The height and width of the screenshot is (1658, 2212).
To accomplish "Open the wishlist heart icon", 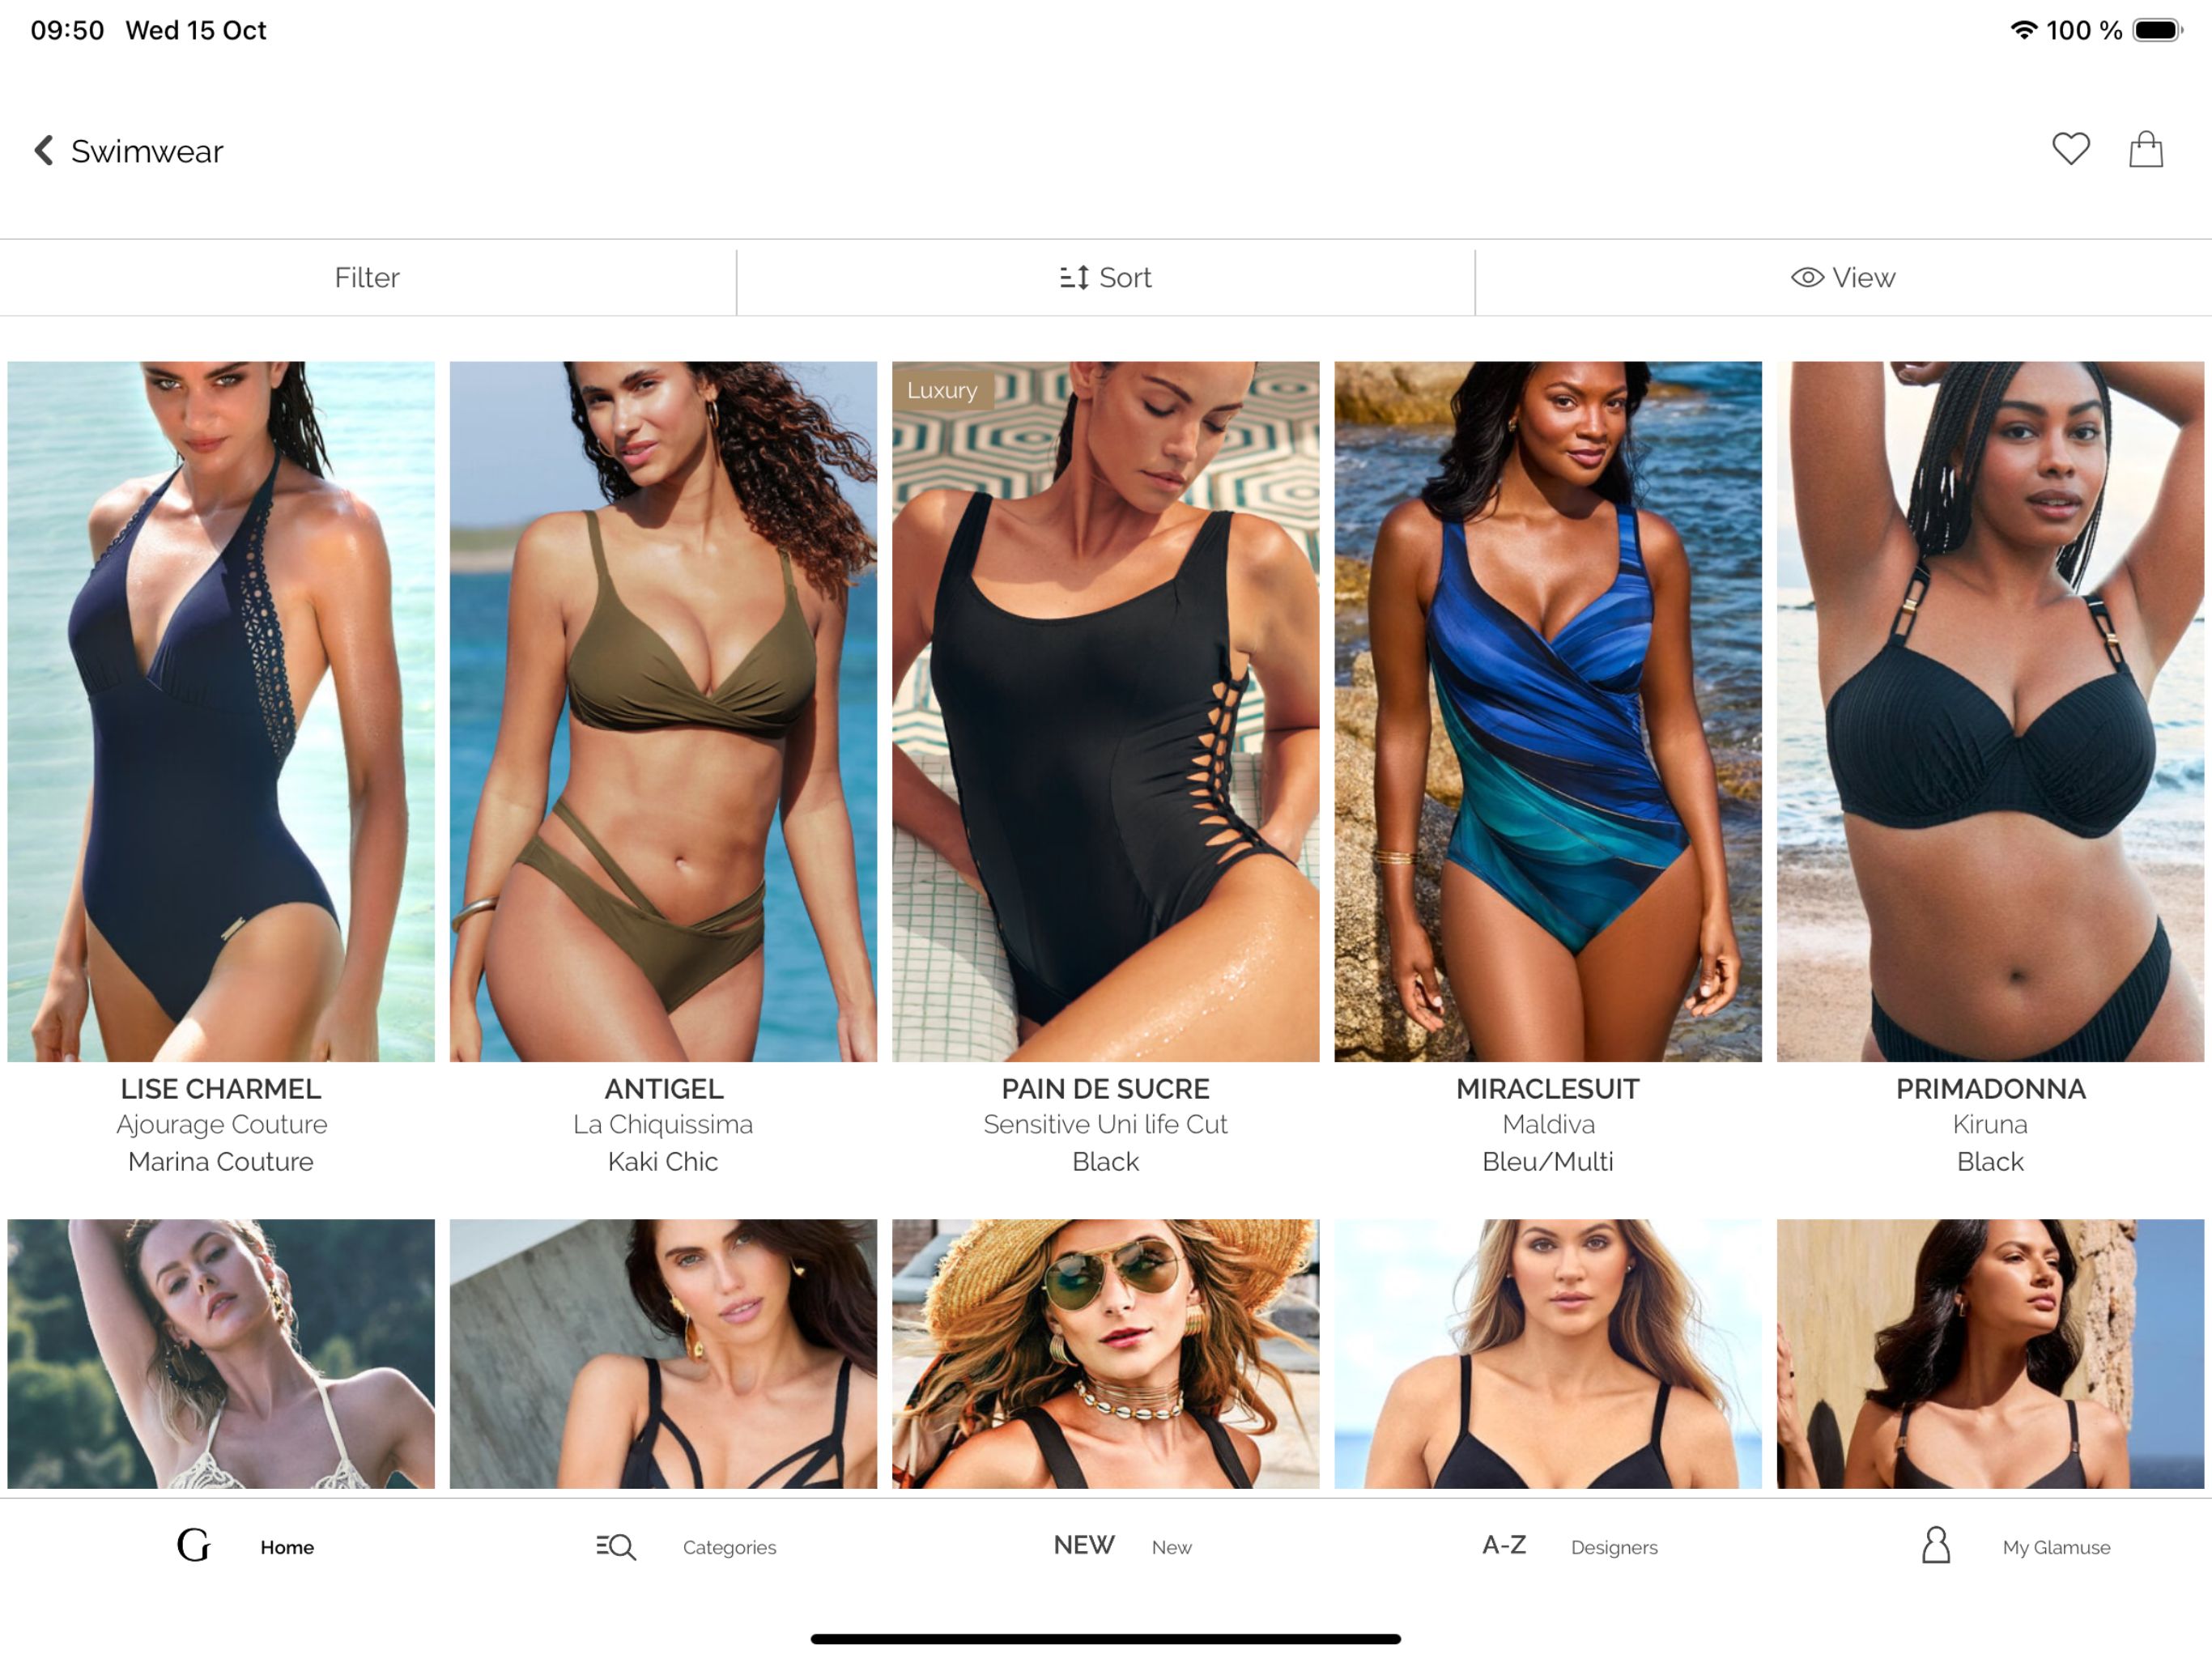I will pyautogui.click(x=2070, y=149).
